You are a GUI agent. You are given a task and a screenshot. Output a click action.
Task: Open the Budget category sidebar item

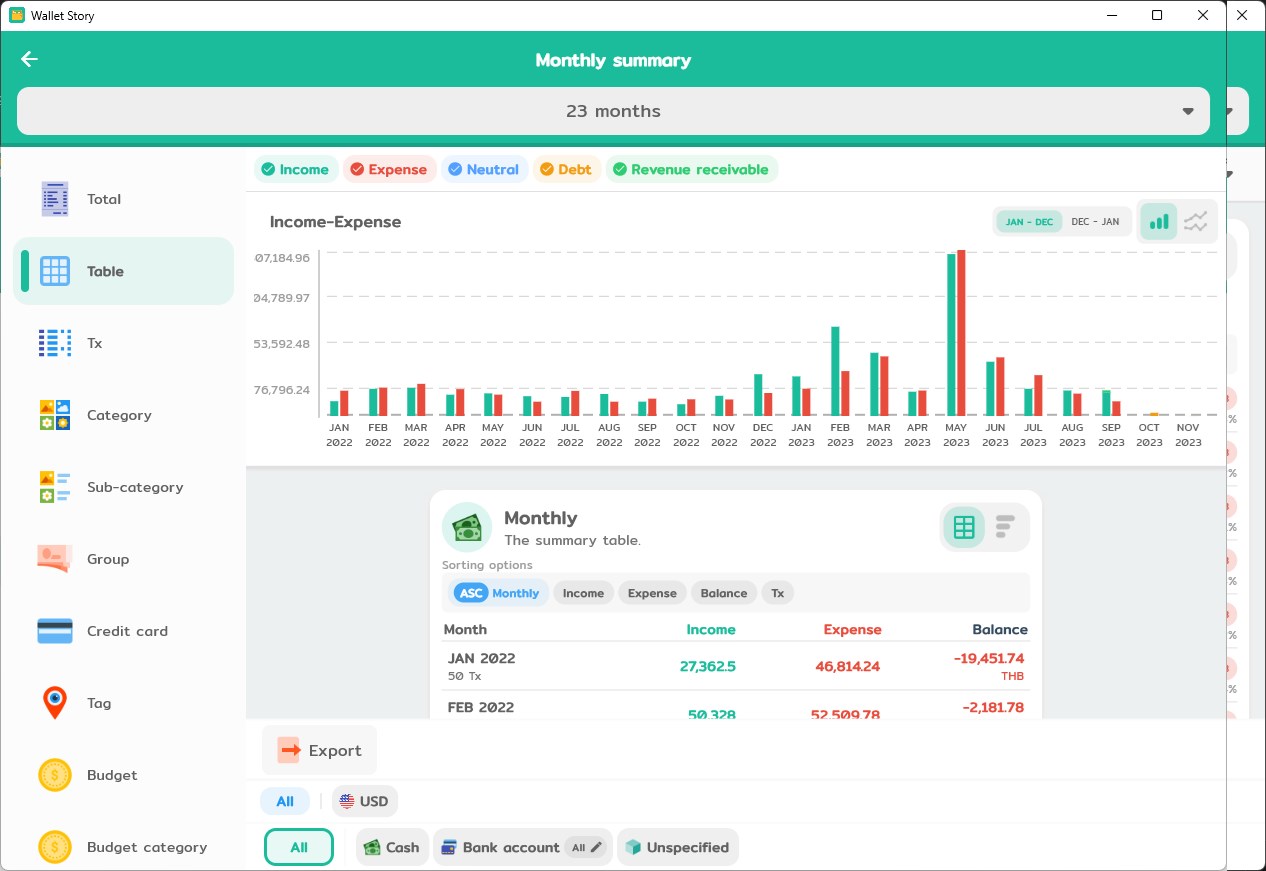click(124, 847)
